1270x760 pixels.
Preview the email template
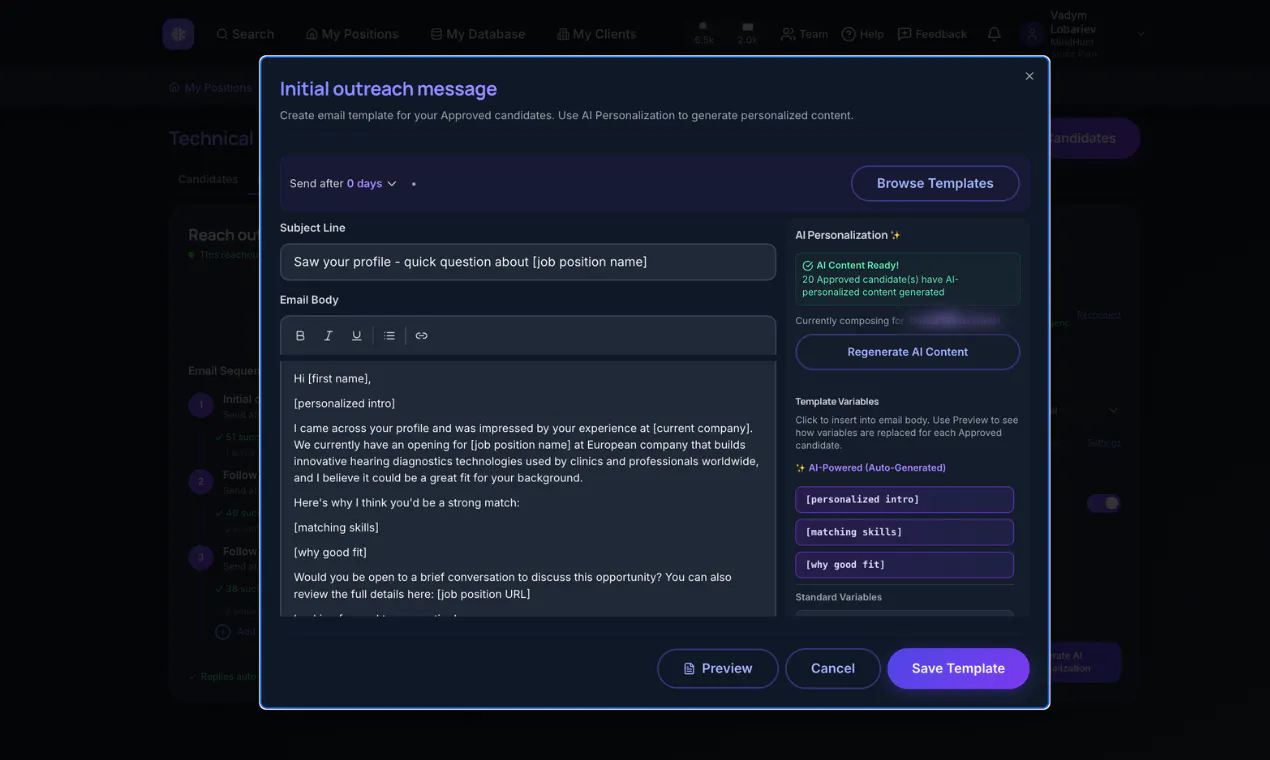(717, 668)
